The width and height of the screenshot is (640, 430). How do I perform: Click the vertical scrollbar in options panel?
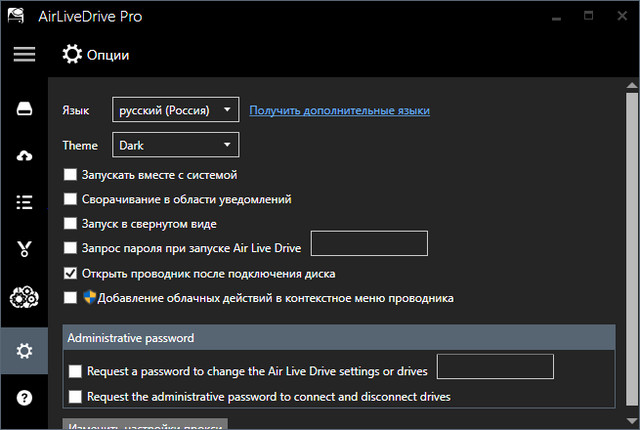pos(631,250)
